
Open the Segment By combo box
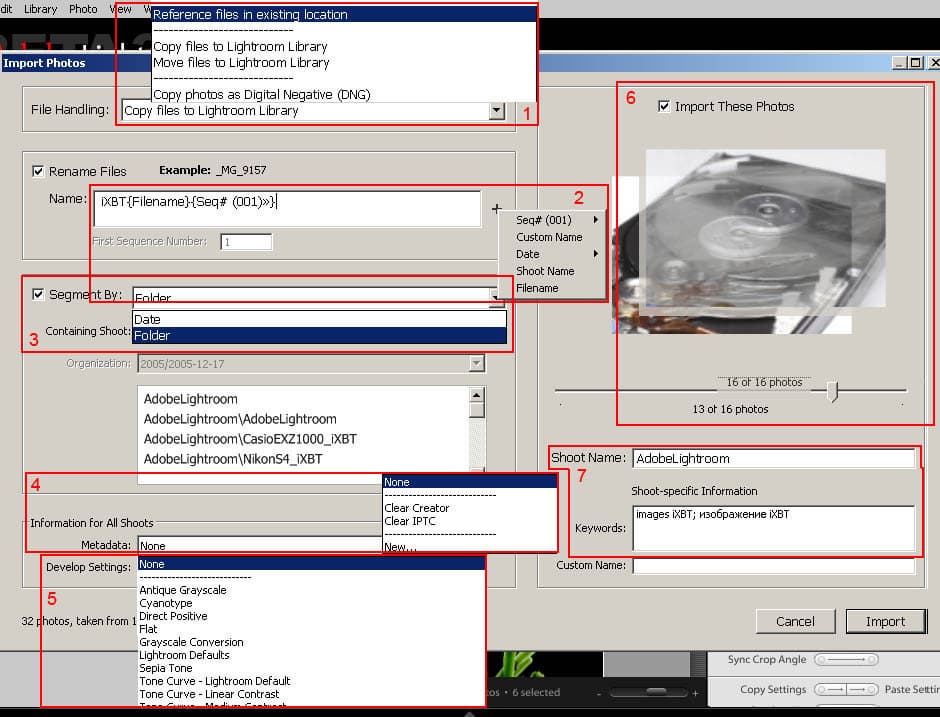tap(318, 297)
